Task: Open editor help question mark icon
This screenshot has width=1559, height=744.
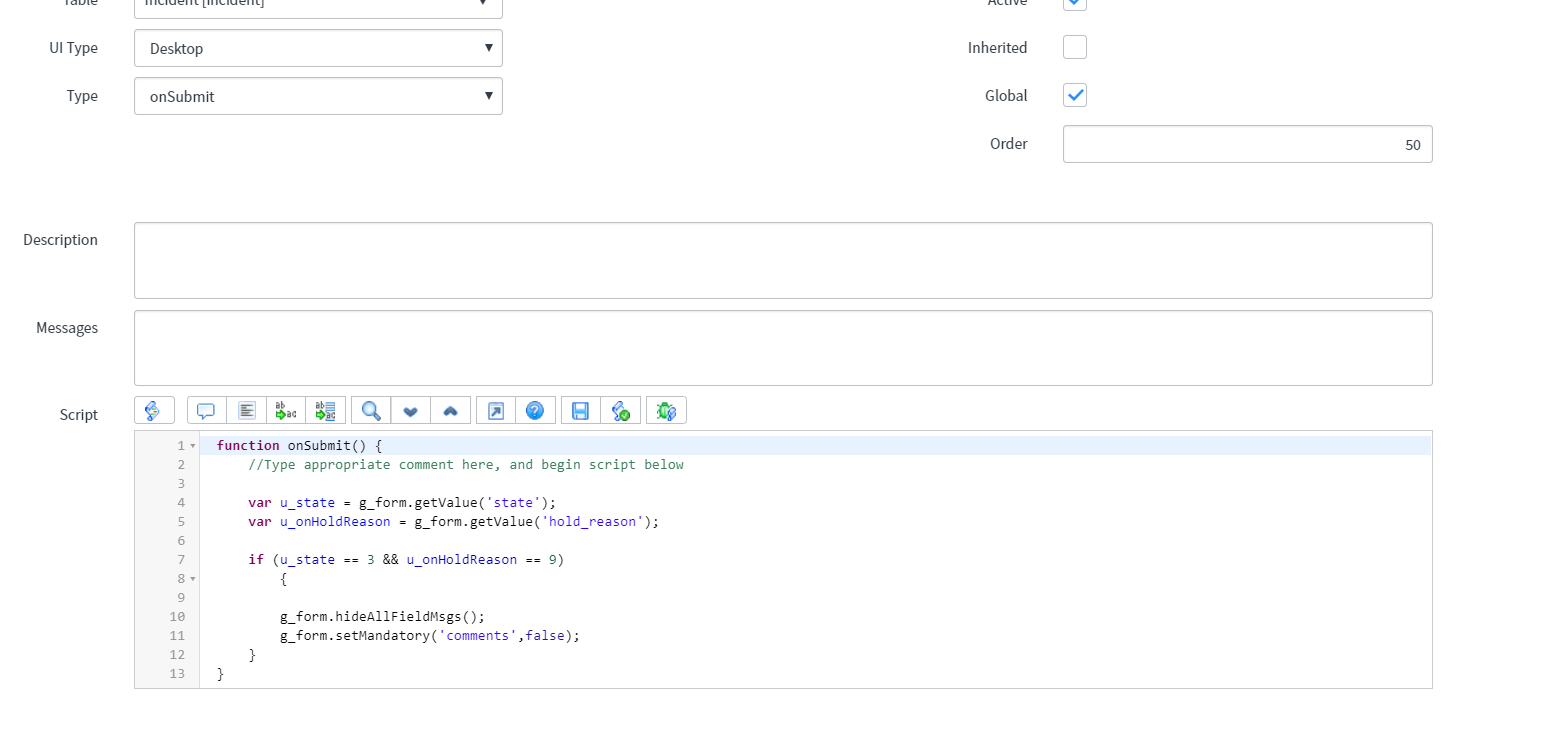Action: tap(535, 410)
